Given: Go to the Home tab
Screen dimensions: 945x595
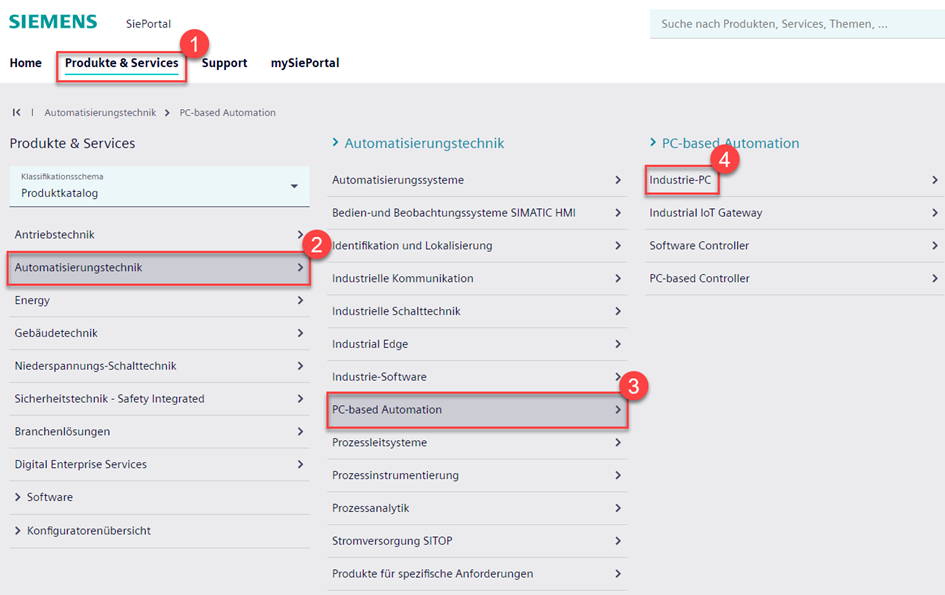Looking at the screenshot, I should click(26, 63).
